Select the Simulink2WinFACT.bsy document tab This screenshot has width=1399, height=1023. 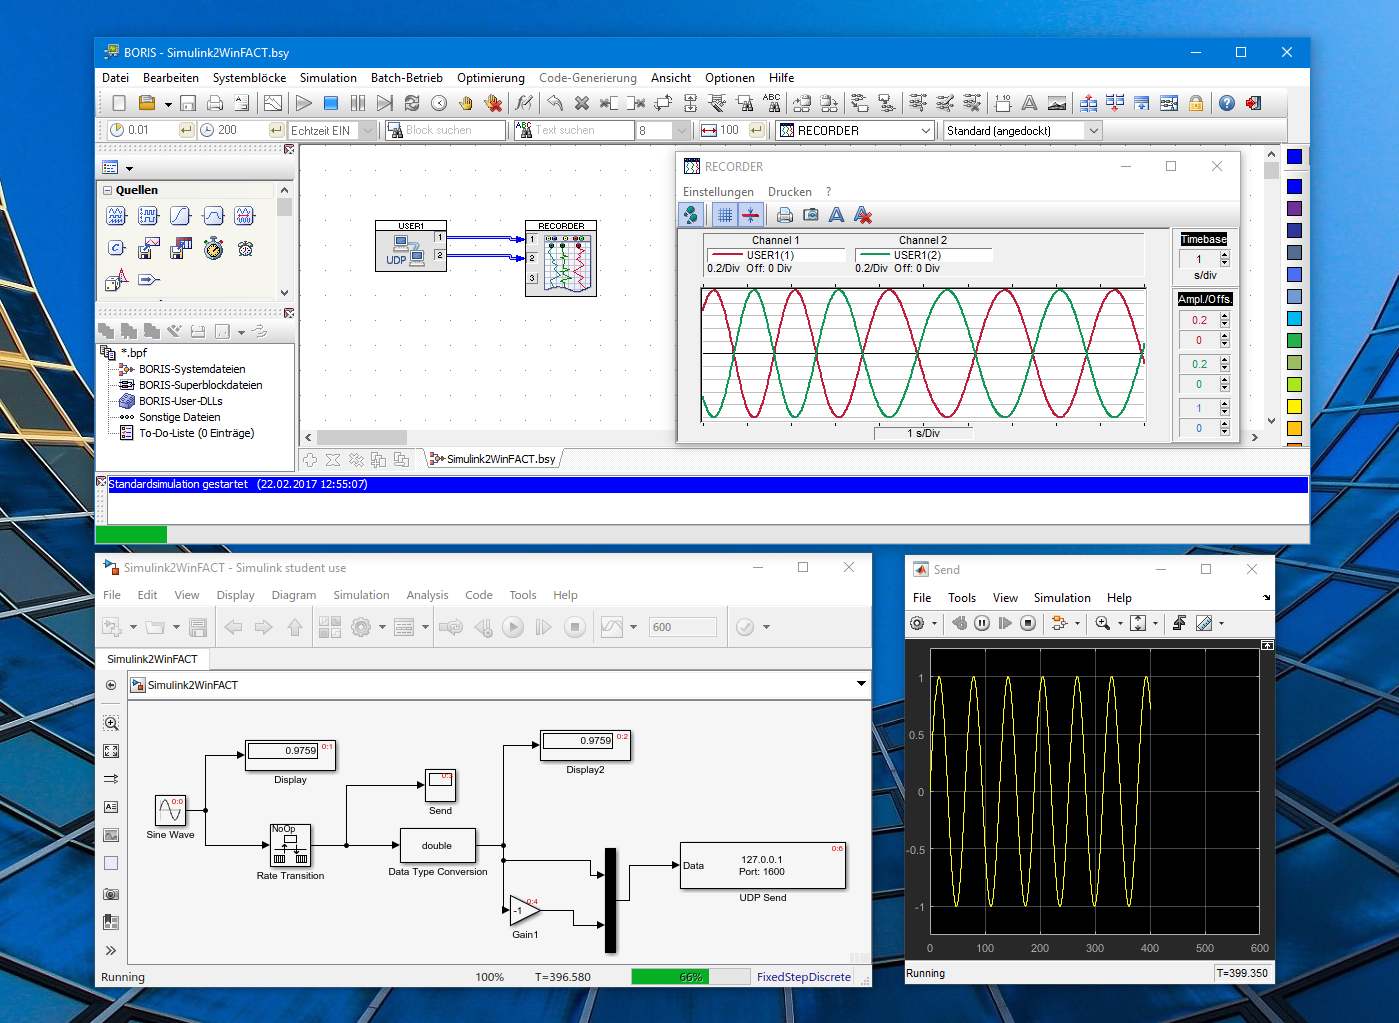tap(492, 459)
